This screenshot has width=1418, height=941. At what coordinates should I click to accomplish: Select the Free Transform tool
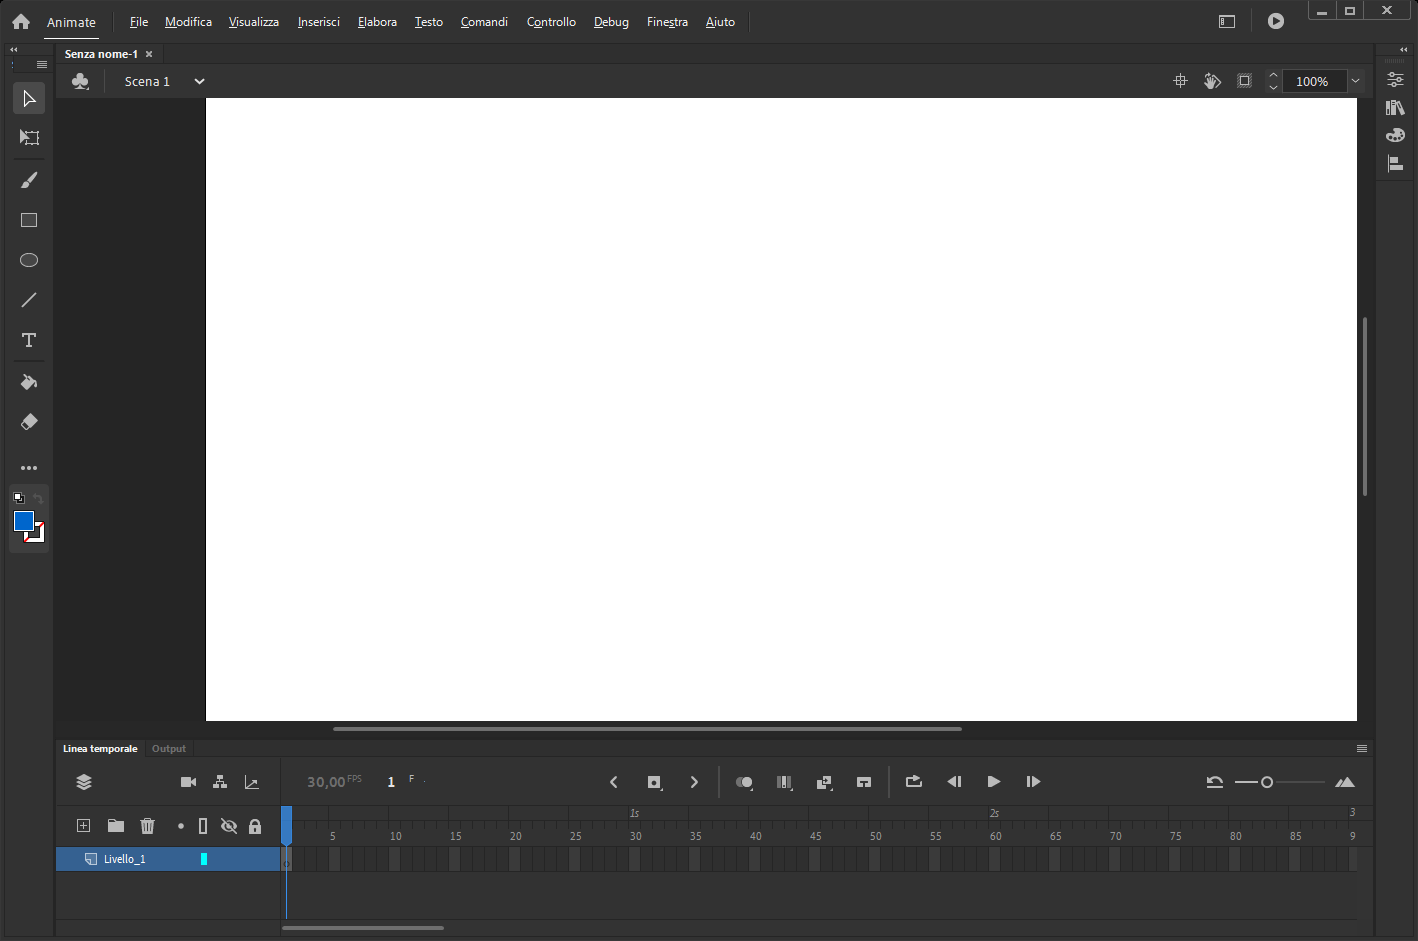[29, 138]
